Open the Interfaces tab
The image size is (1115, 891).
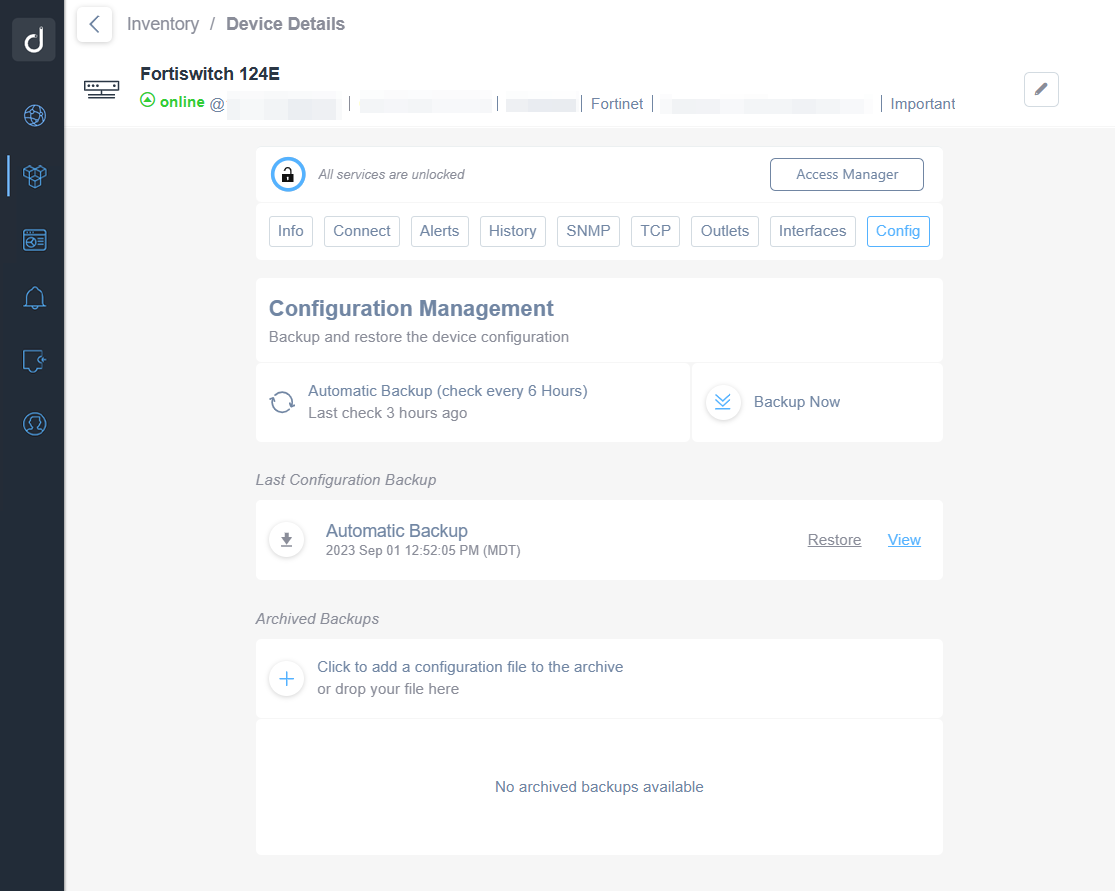(813, 231)
